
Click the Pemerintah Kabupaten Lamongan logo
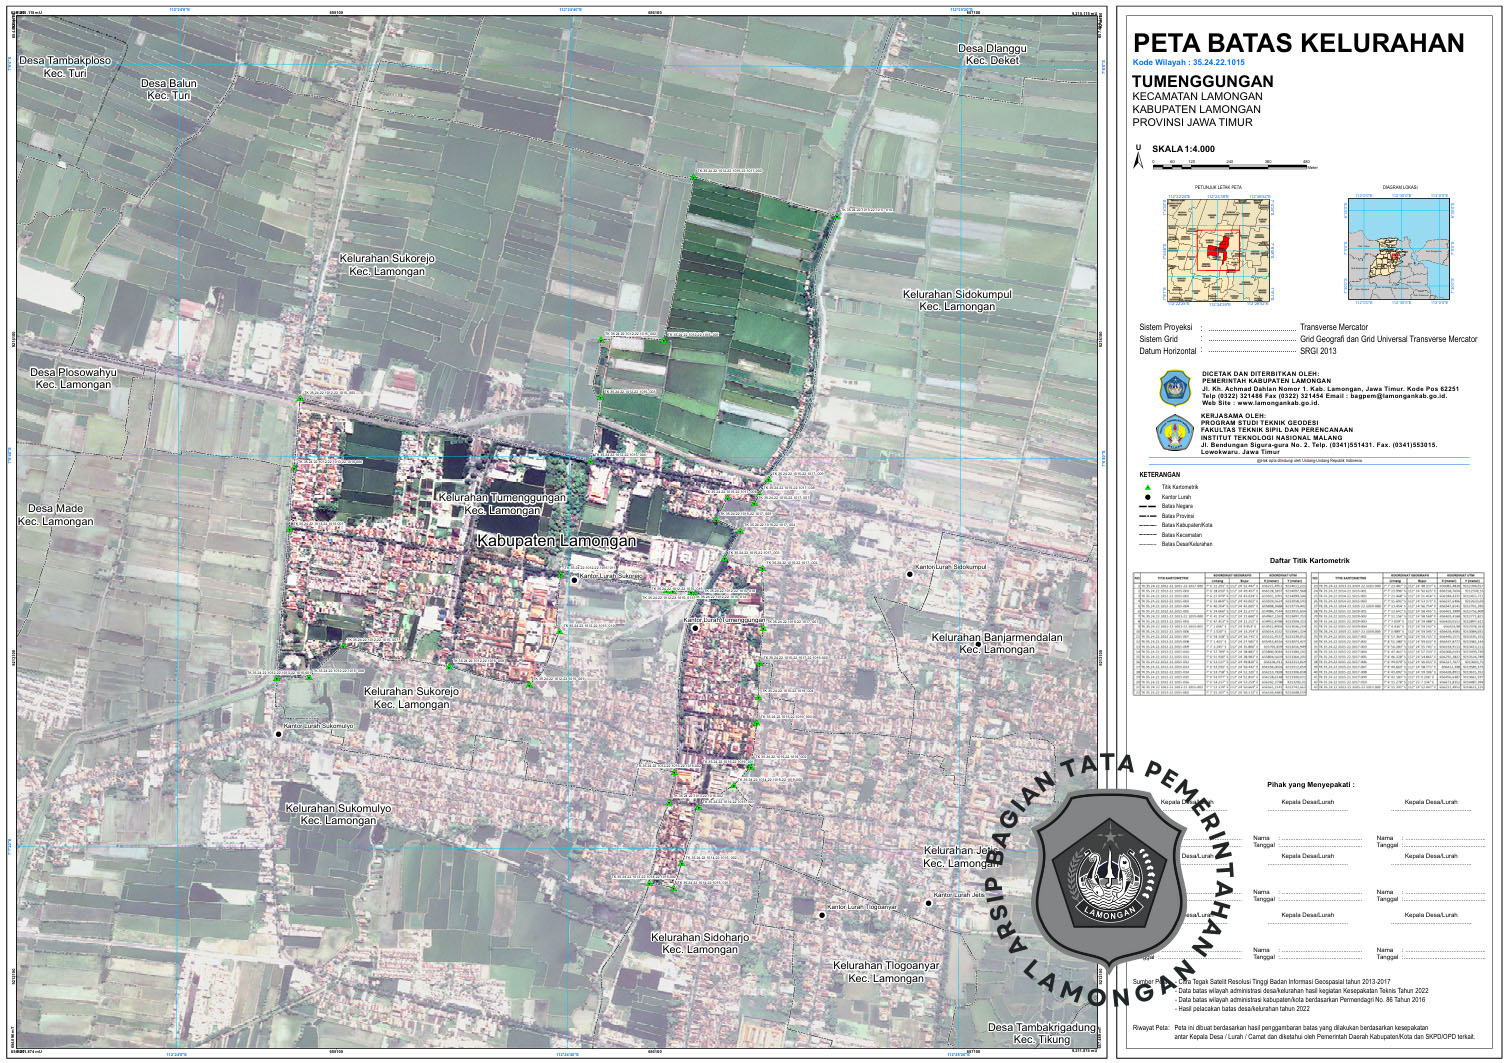point(1175,387)
